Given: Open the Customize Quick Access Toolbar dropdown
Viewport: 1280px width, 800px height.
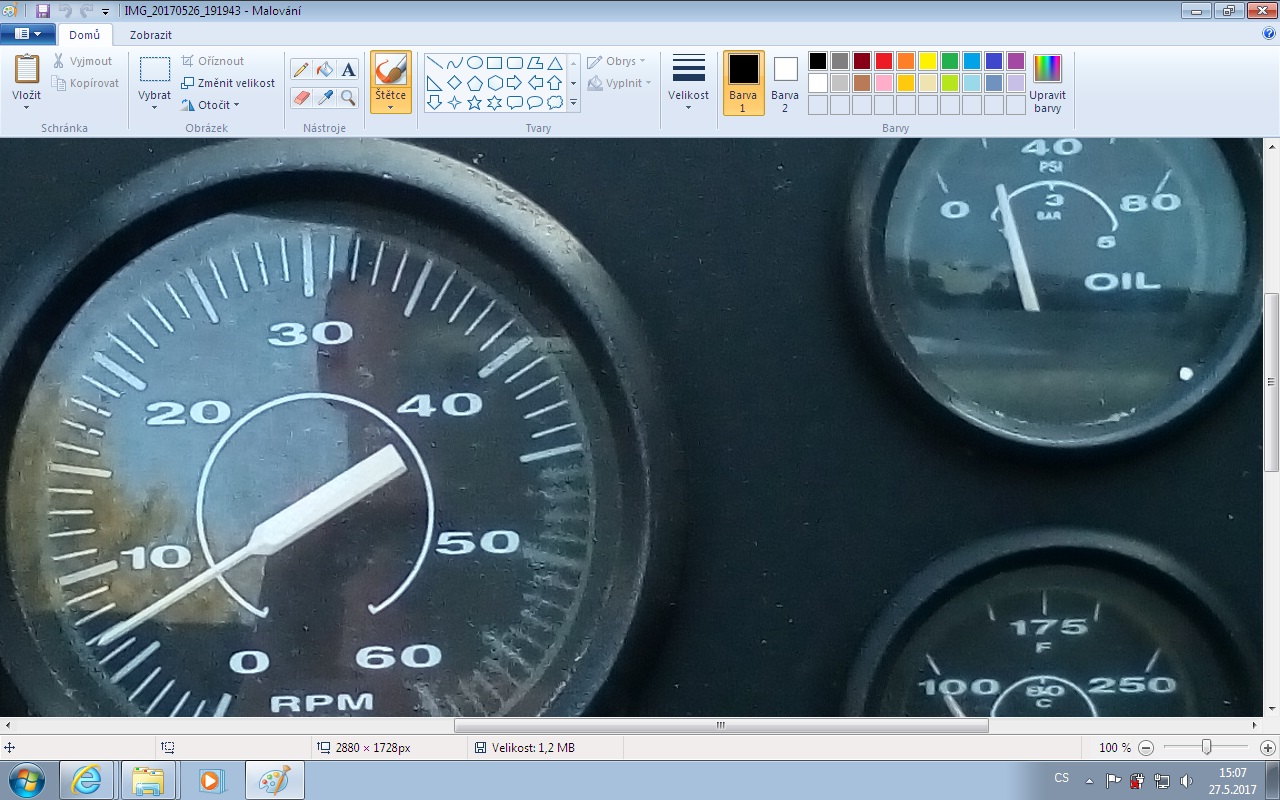Looking at the screenshot, I should [106, 12].
